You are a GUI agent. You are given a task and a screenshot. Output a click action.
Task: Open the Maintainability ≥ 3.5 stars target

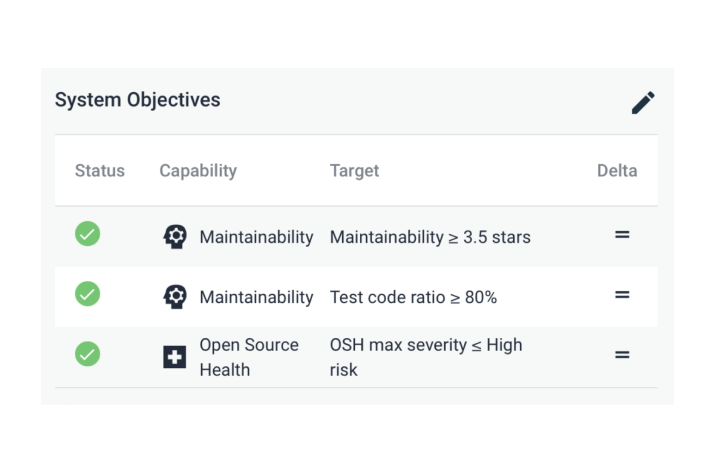(430, 237)
